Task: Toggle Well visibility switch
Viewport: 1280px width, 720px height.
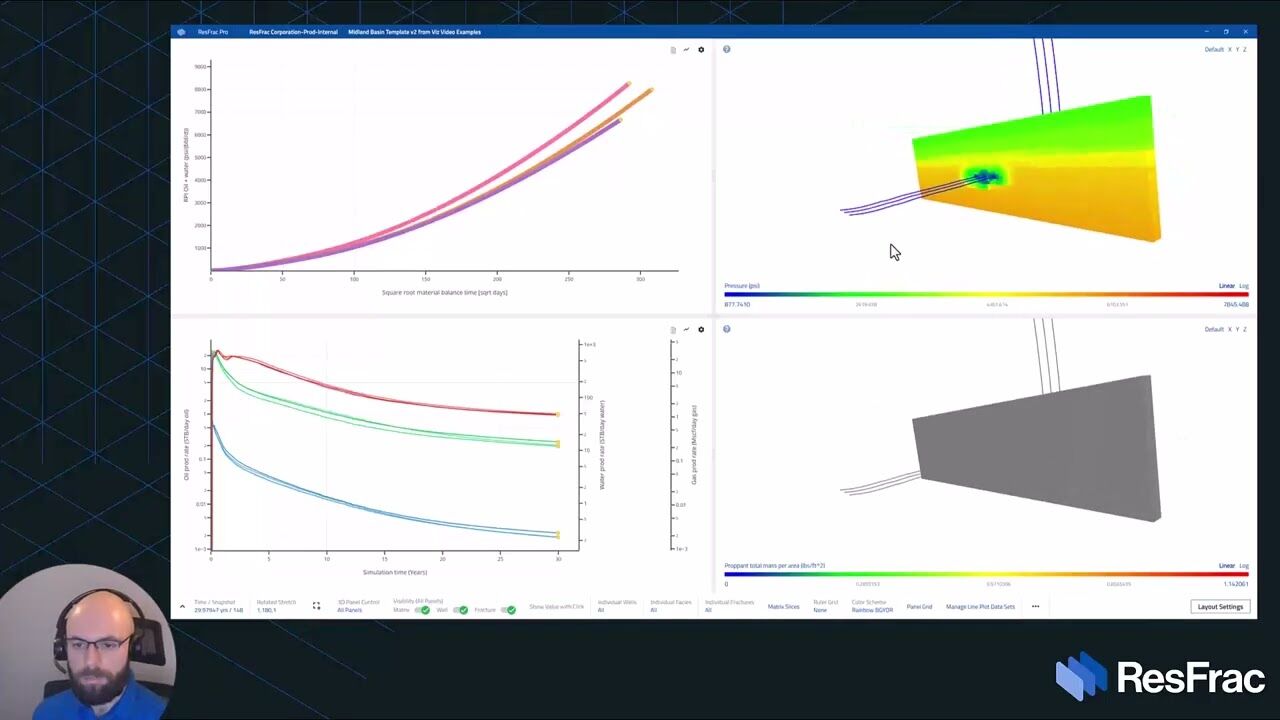Action: pos(460,610)
